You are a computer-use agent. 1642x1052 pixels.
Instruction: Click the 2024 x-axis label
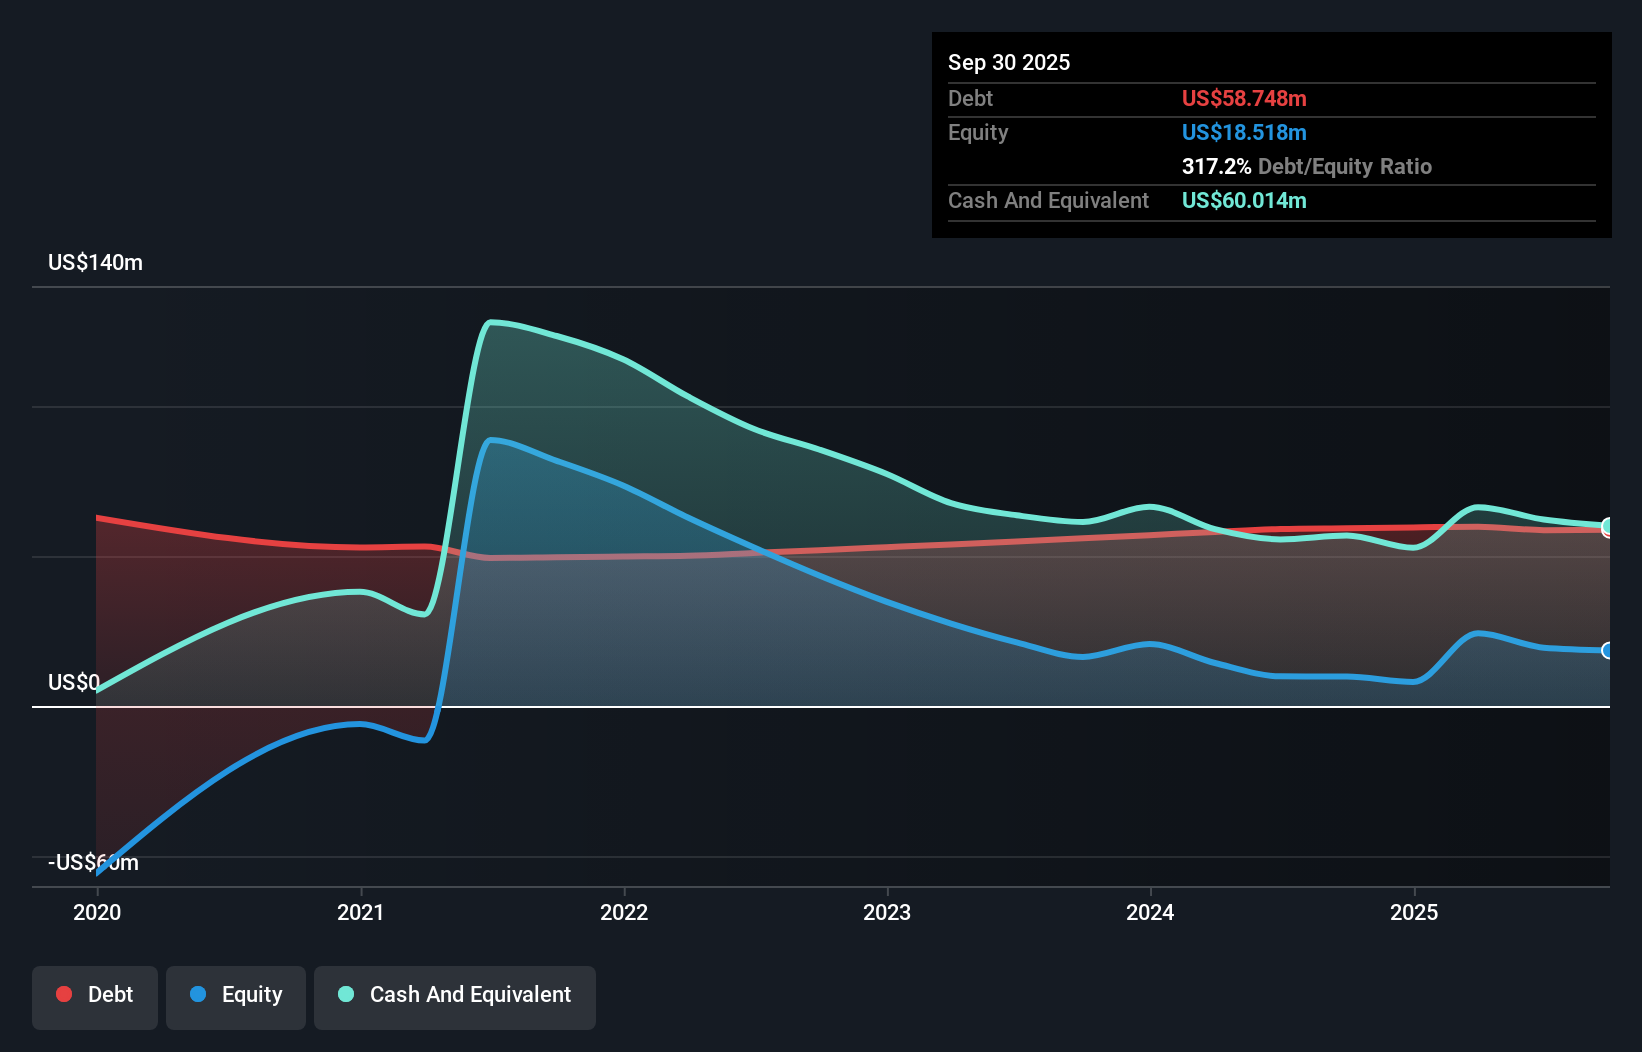pos(1150,912)
